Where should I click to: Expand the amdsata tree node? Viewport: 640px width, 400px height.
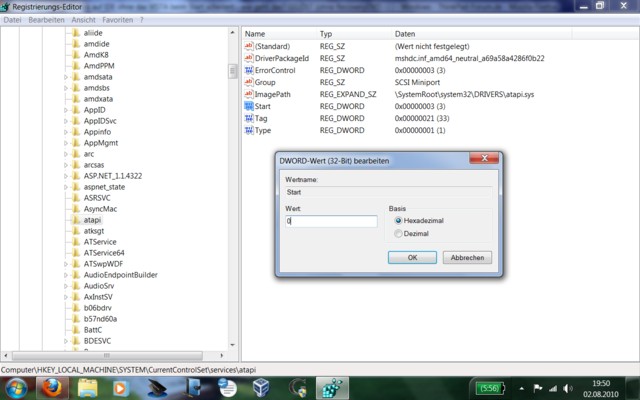66,77
